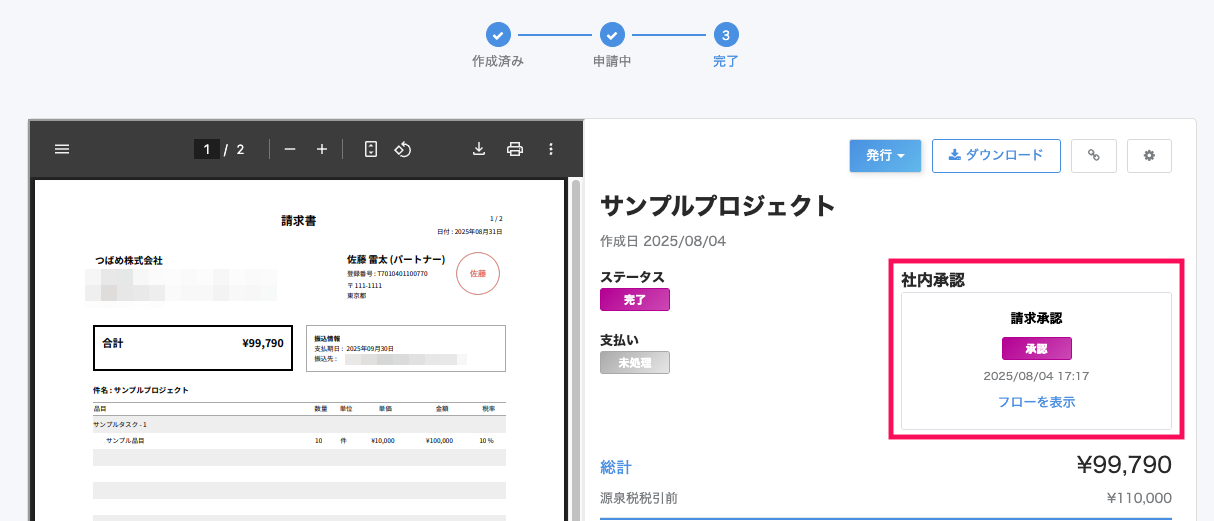Screen dimensions: 1214x521
Task: Click the link icon button
Action: [1094, 155]
